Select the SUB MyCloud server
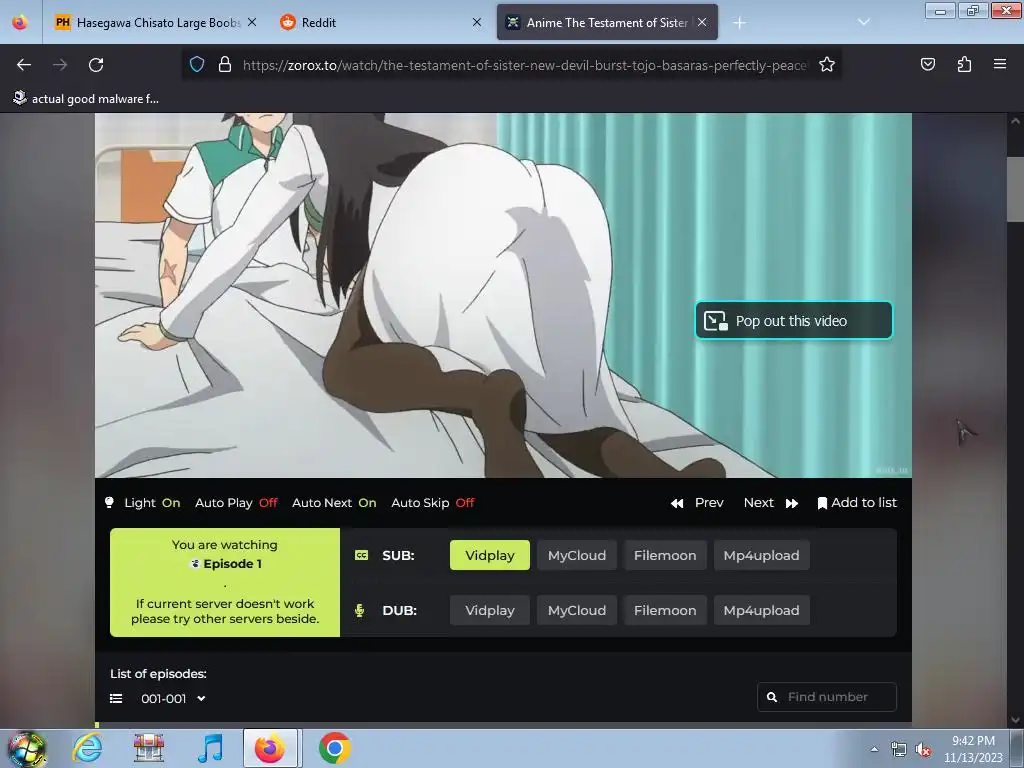The width and height of the screenshot is (1024, 768). (x=577, y=555)
